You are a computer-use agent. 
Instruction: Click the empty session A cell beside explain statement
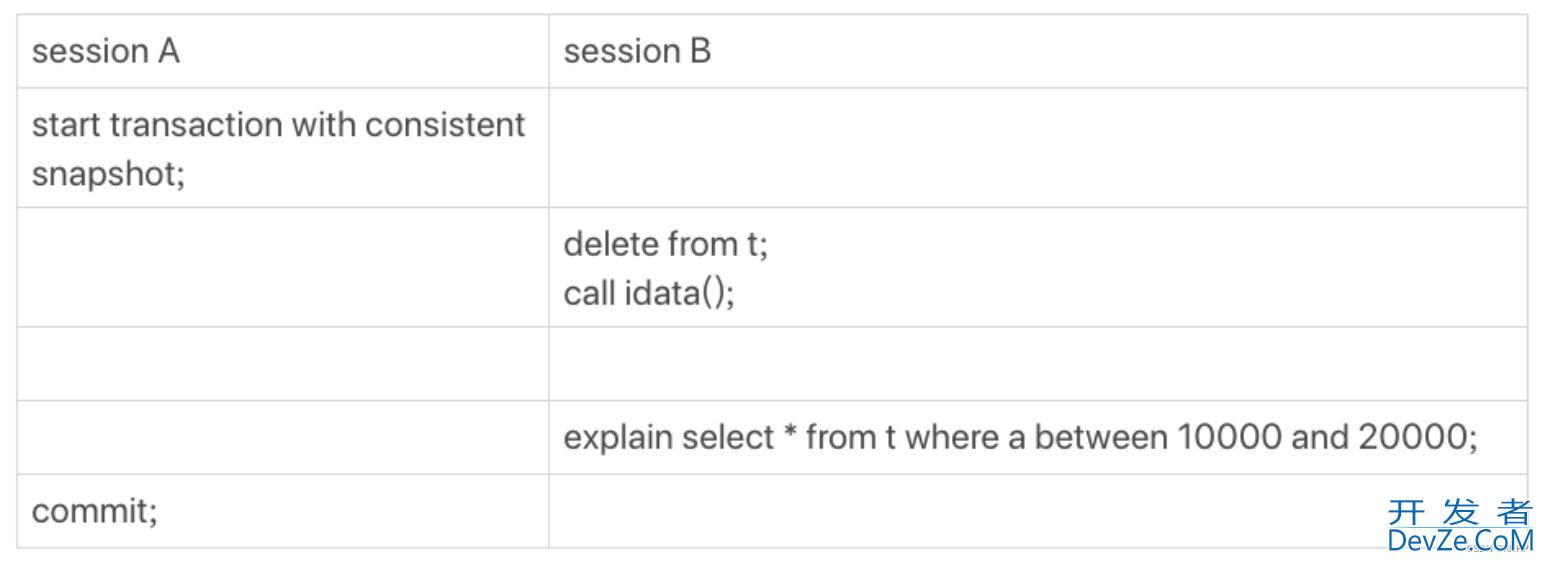[282, 437]
